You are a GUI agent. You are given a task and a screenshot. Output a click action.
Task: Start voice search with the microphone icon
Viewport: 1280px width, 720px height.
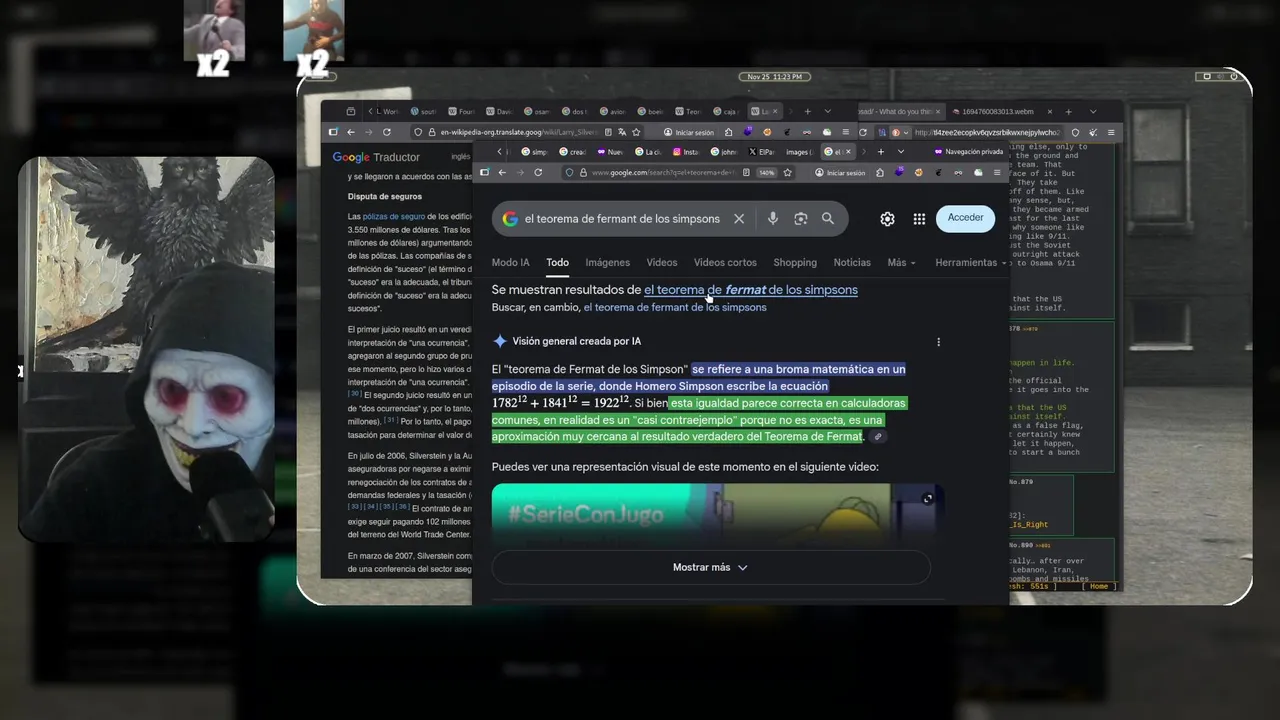[772, 219]
